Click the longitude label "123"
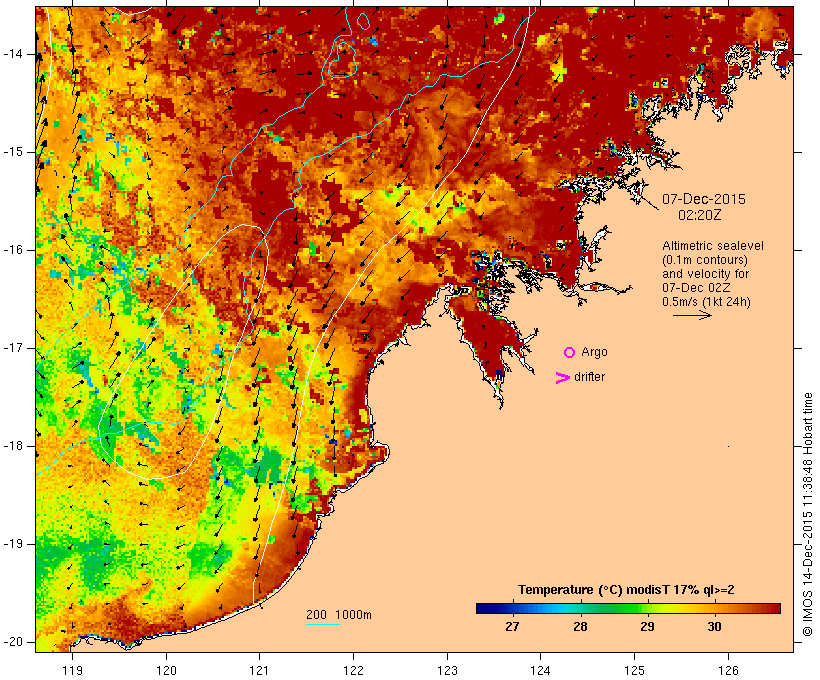Screen dimensions: 820x680 click(447, 671)
